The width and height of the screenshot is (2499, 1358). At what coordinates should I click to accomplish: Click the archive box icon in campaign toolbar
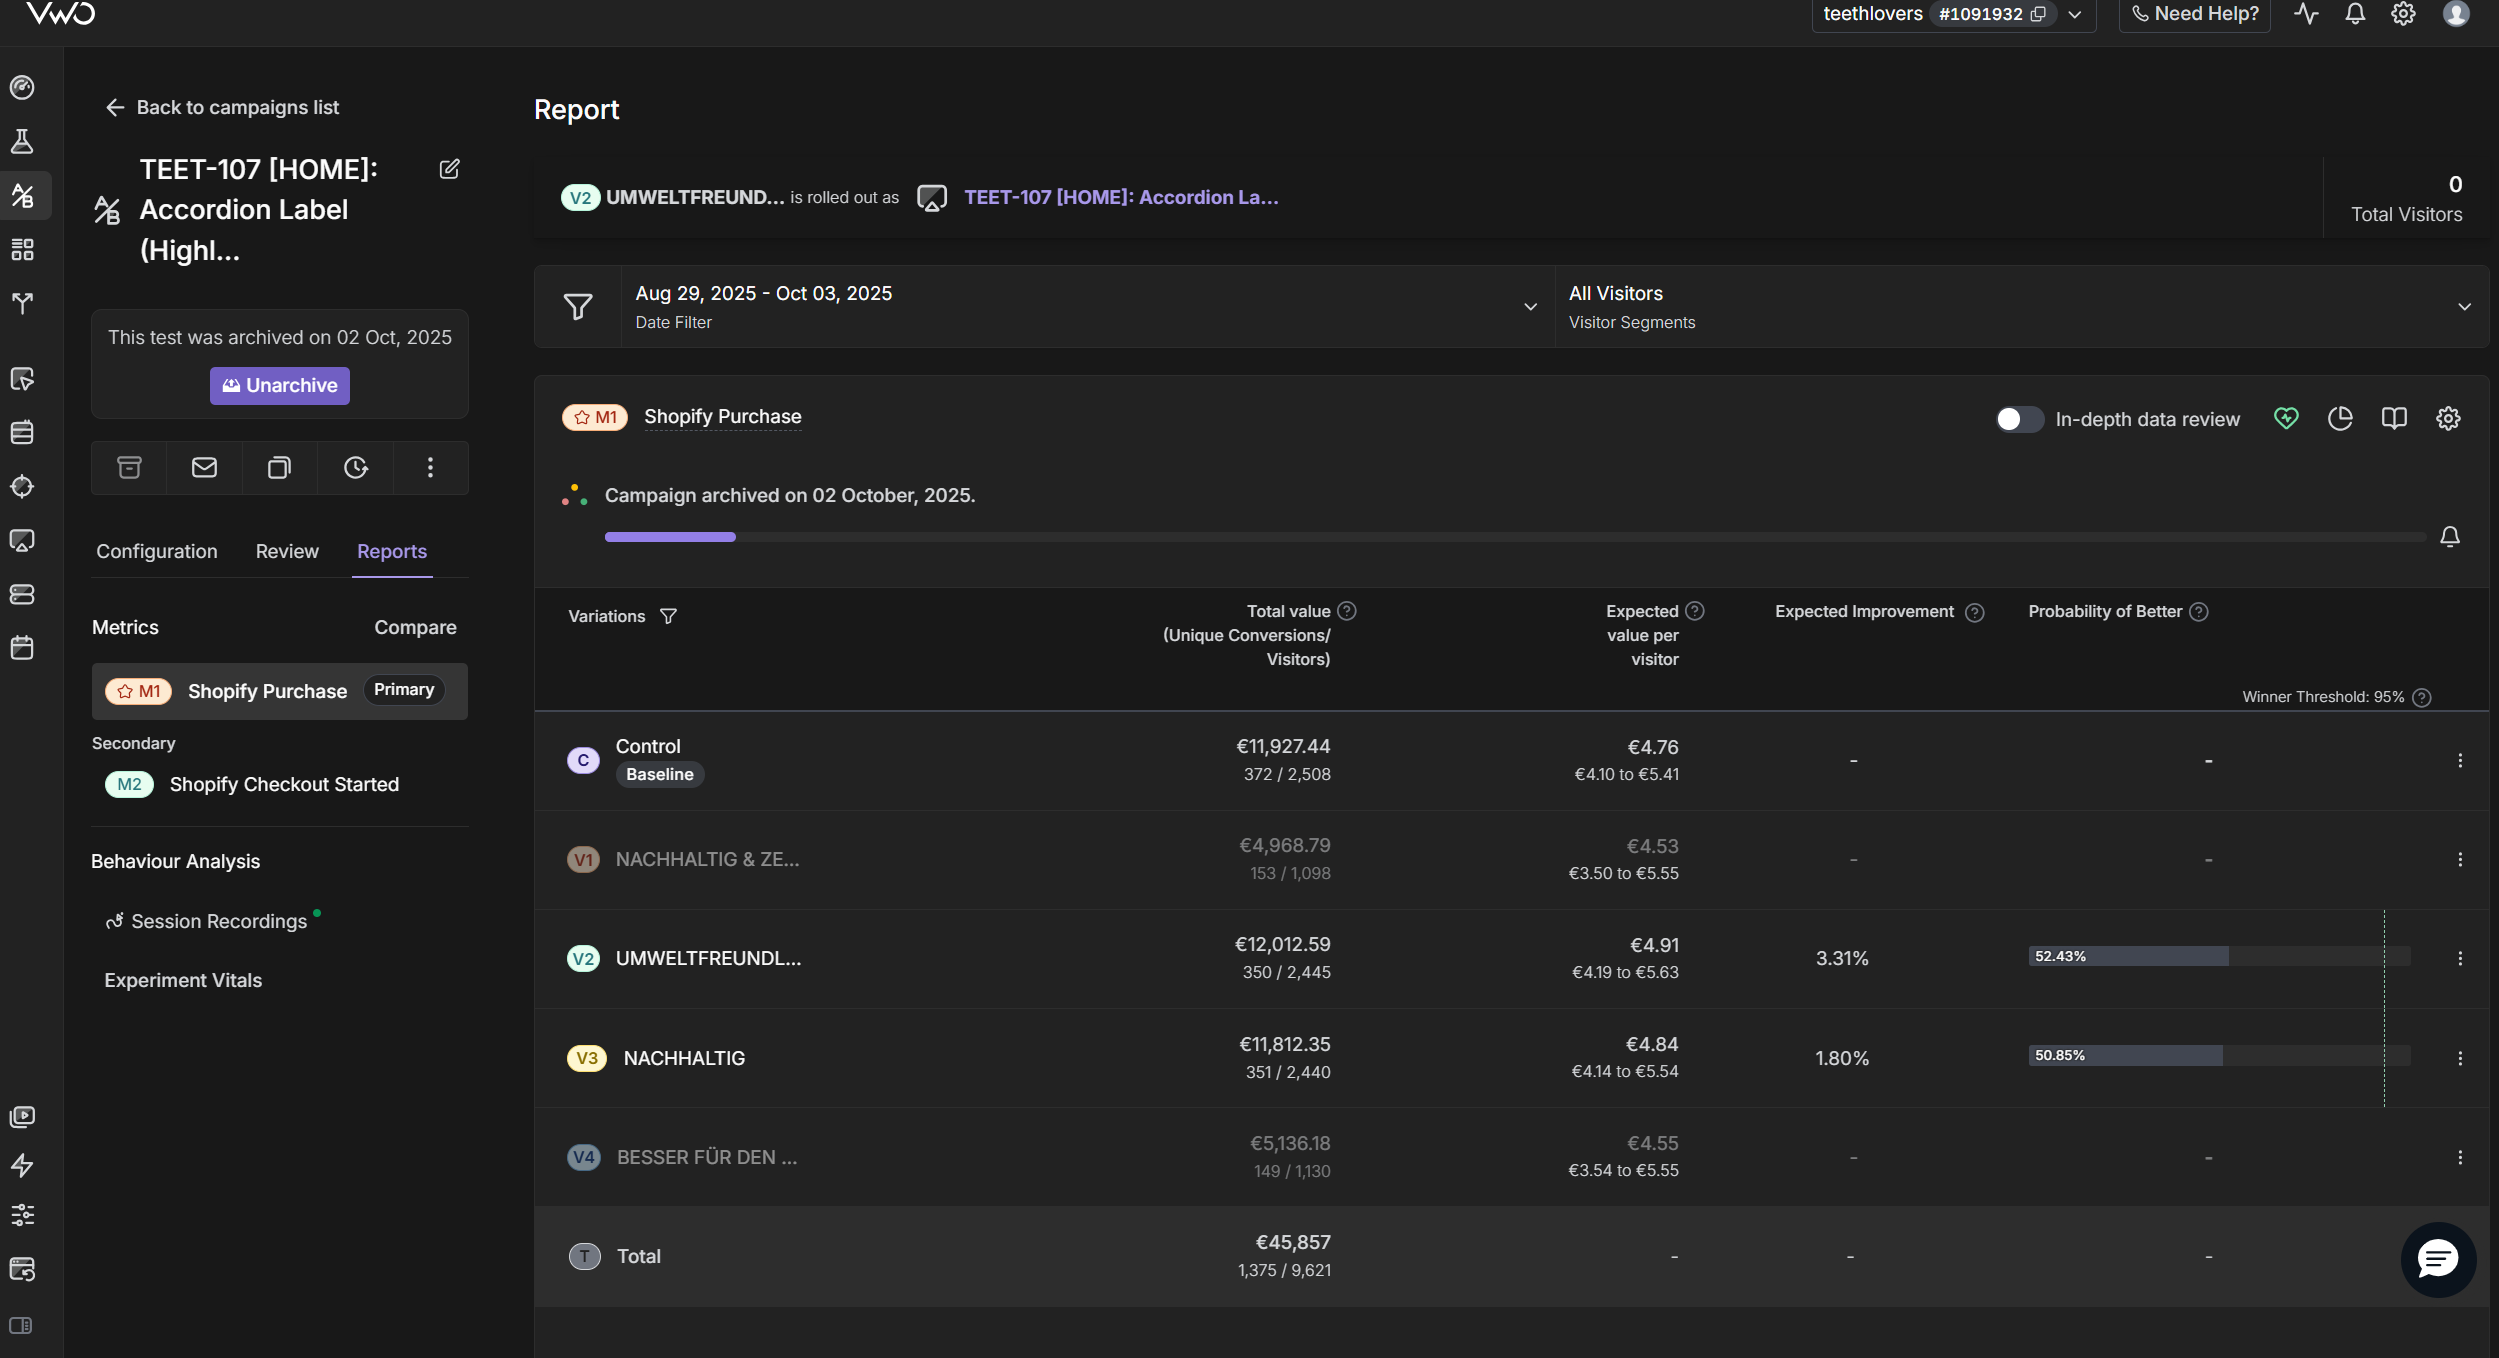[x=129, y=467]
